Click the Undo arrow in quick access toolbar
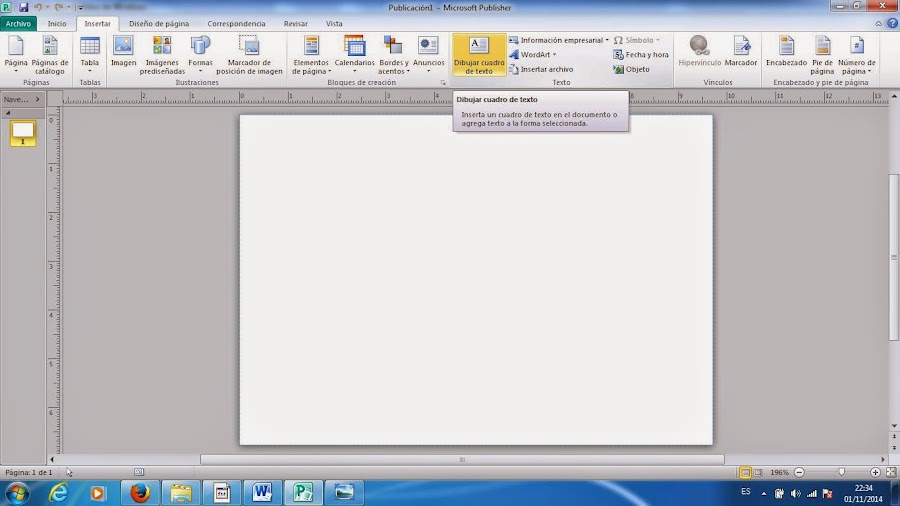 coord(38,7)
